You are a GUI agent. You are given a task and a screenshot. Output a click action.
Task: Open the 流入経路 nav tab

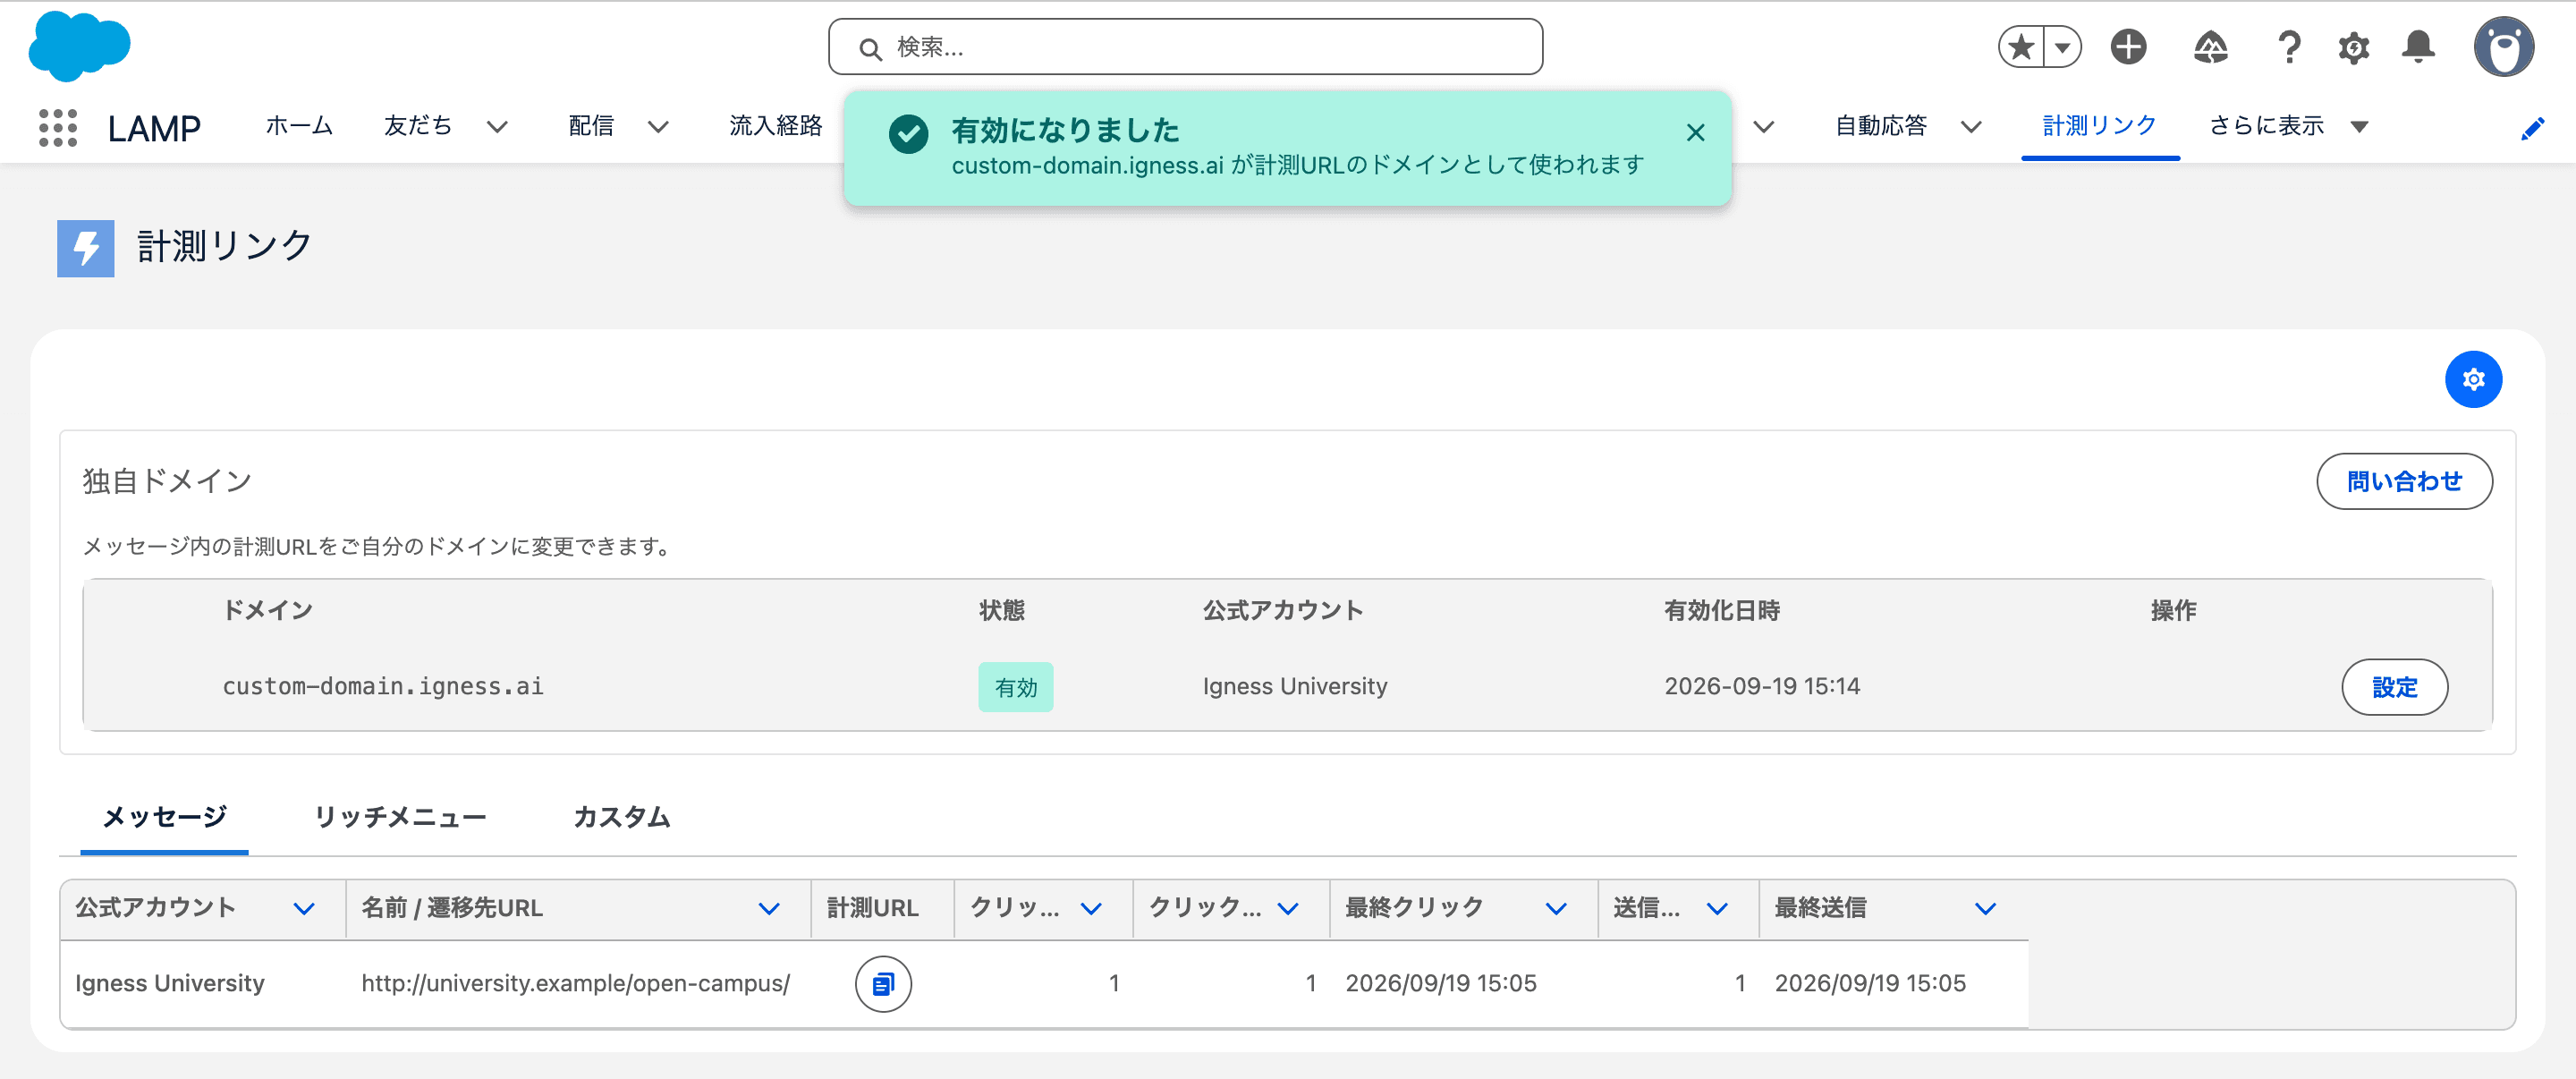point(776,126)
